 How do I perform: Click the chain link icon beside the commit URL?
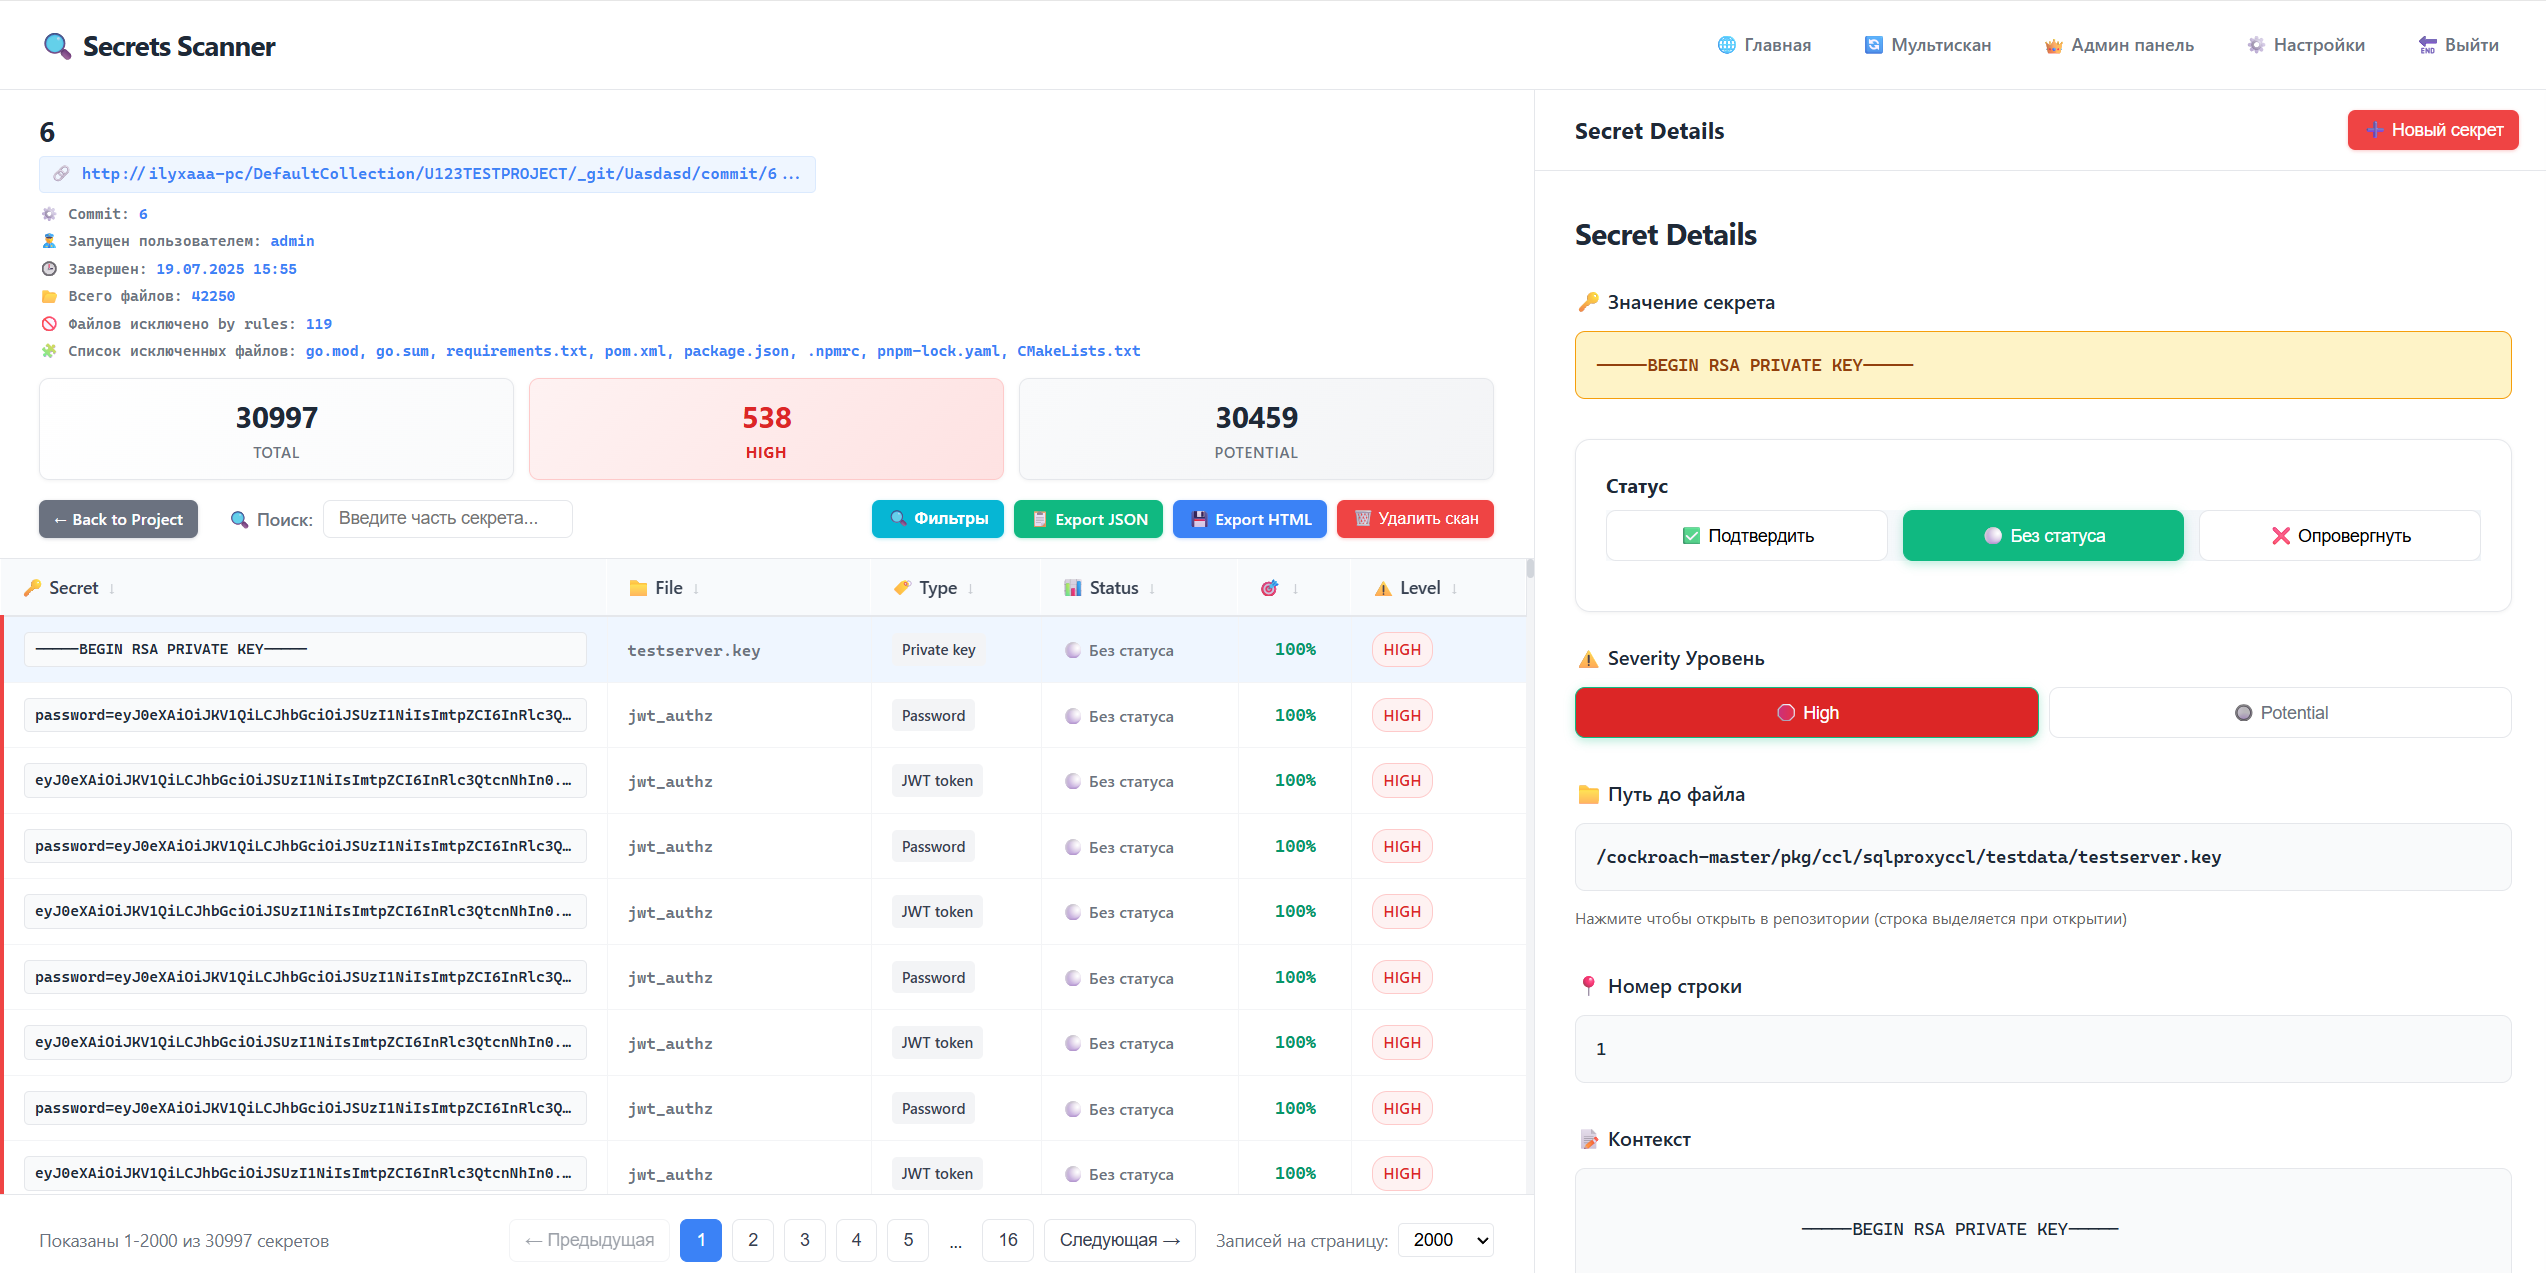click(x=62, y=174)
